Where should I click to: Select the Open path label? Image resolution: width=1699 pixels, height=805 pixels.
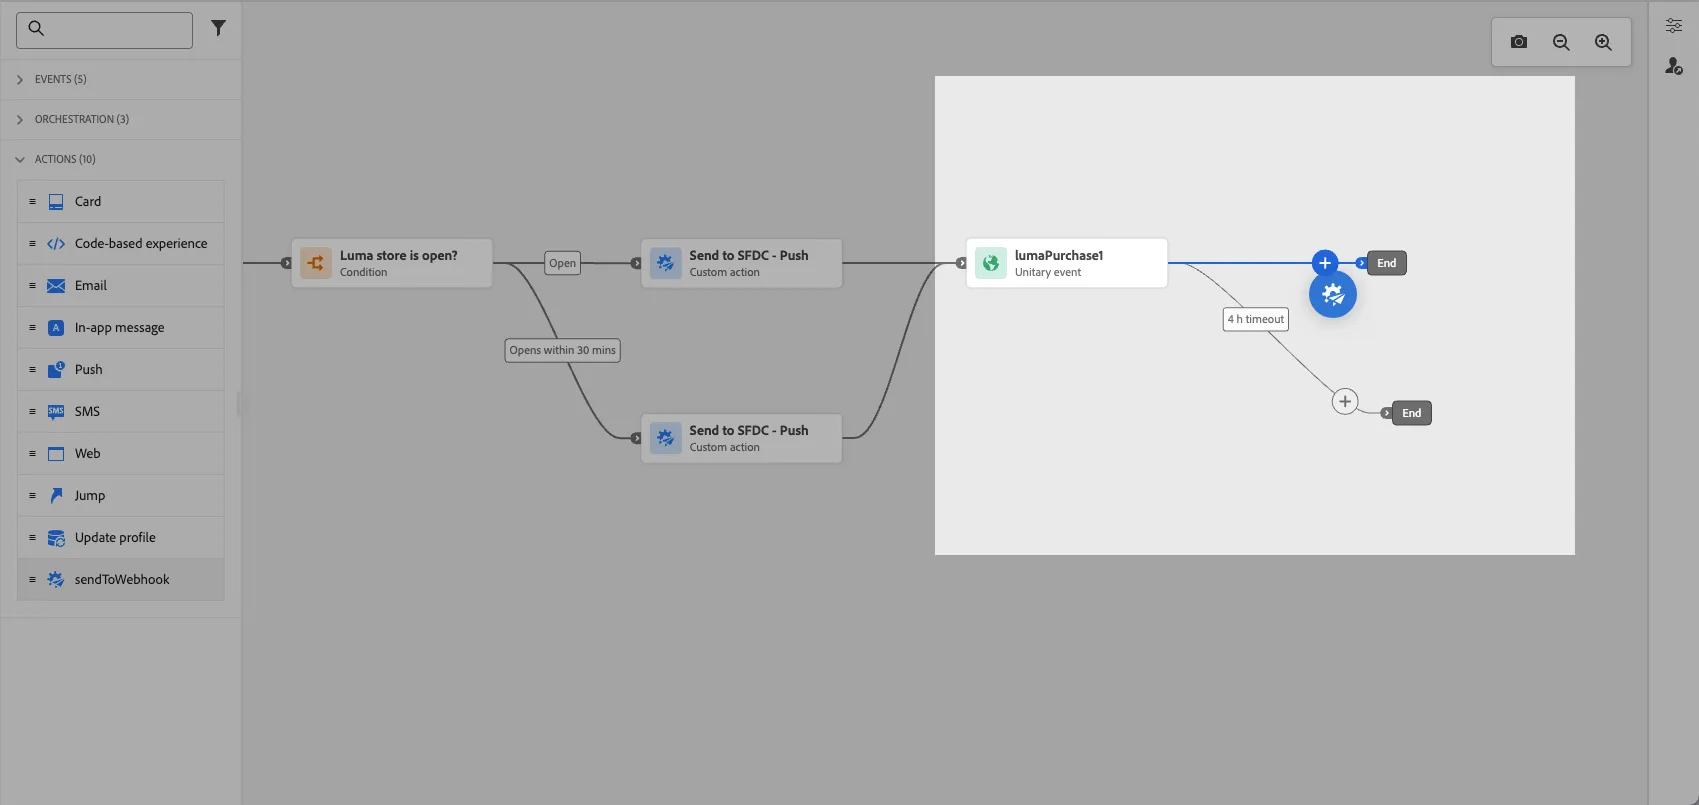(563, 263)
